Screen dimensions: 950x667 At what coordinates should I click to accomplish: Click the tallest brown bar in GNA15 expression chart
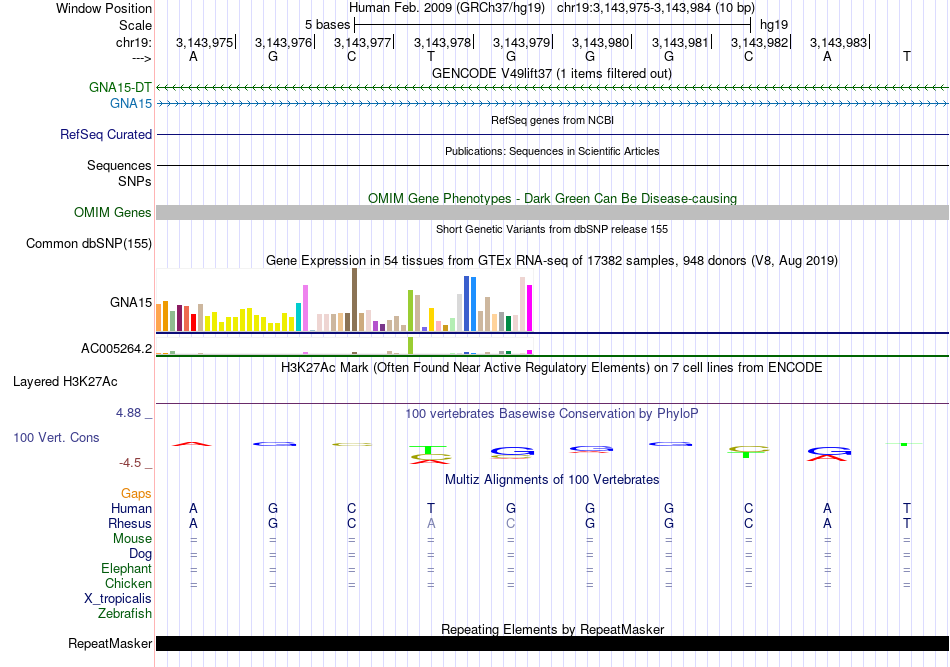(x=354, y=300)
